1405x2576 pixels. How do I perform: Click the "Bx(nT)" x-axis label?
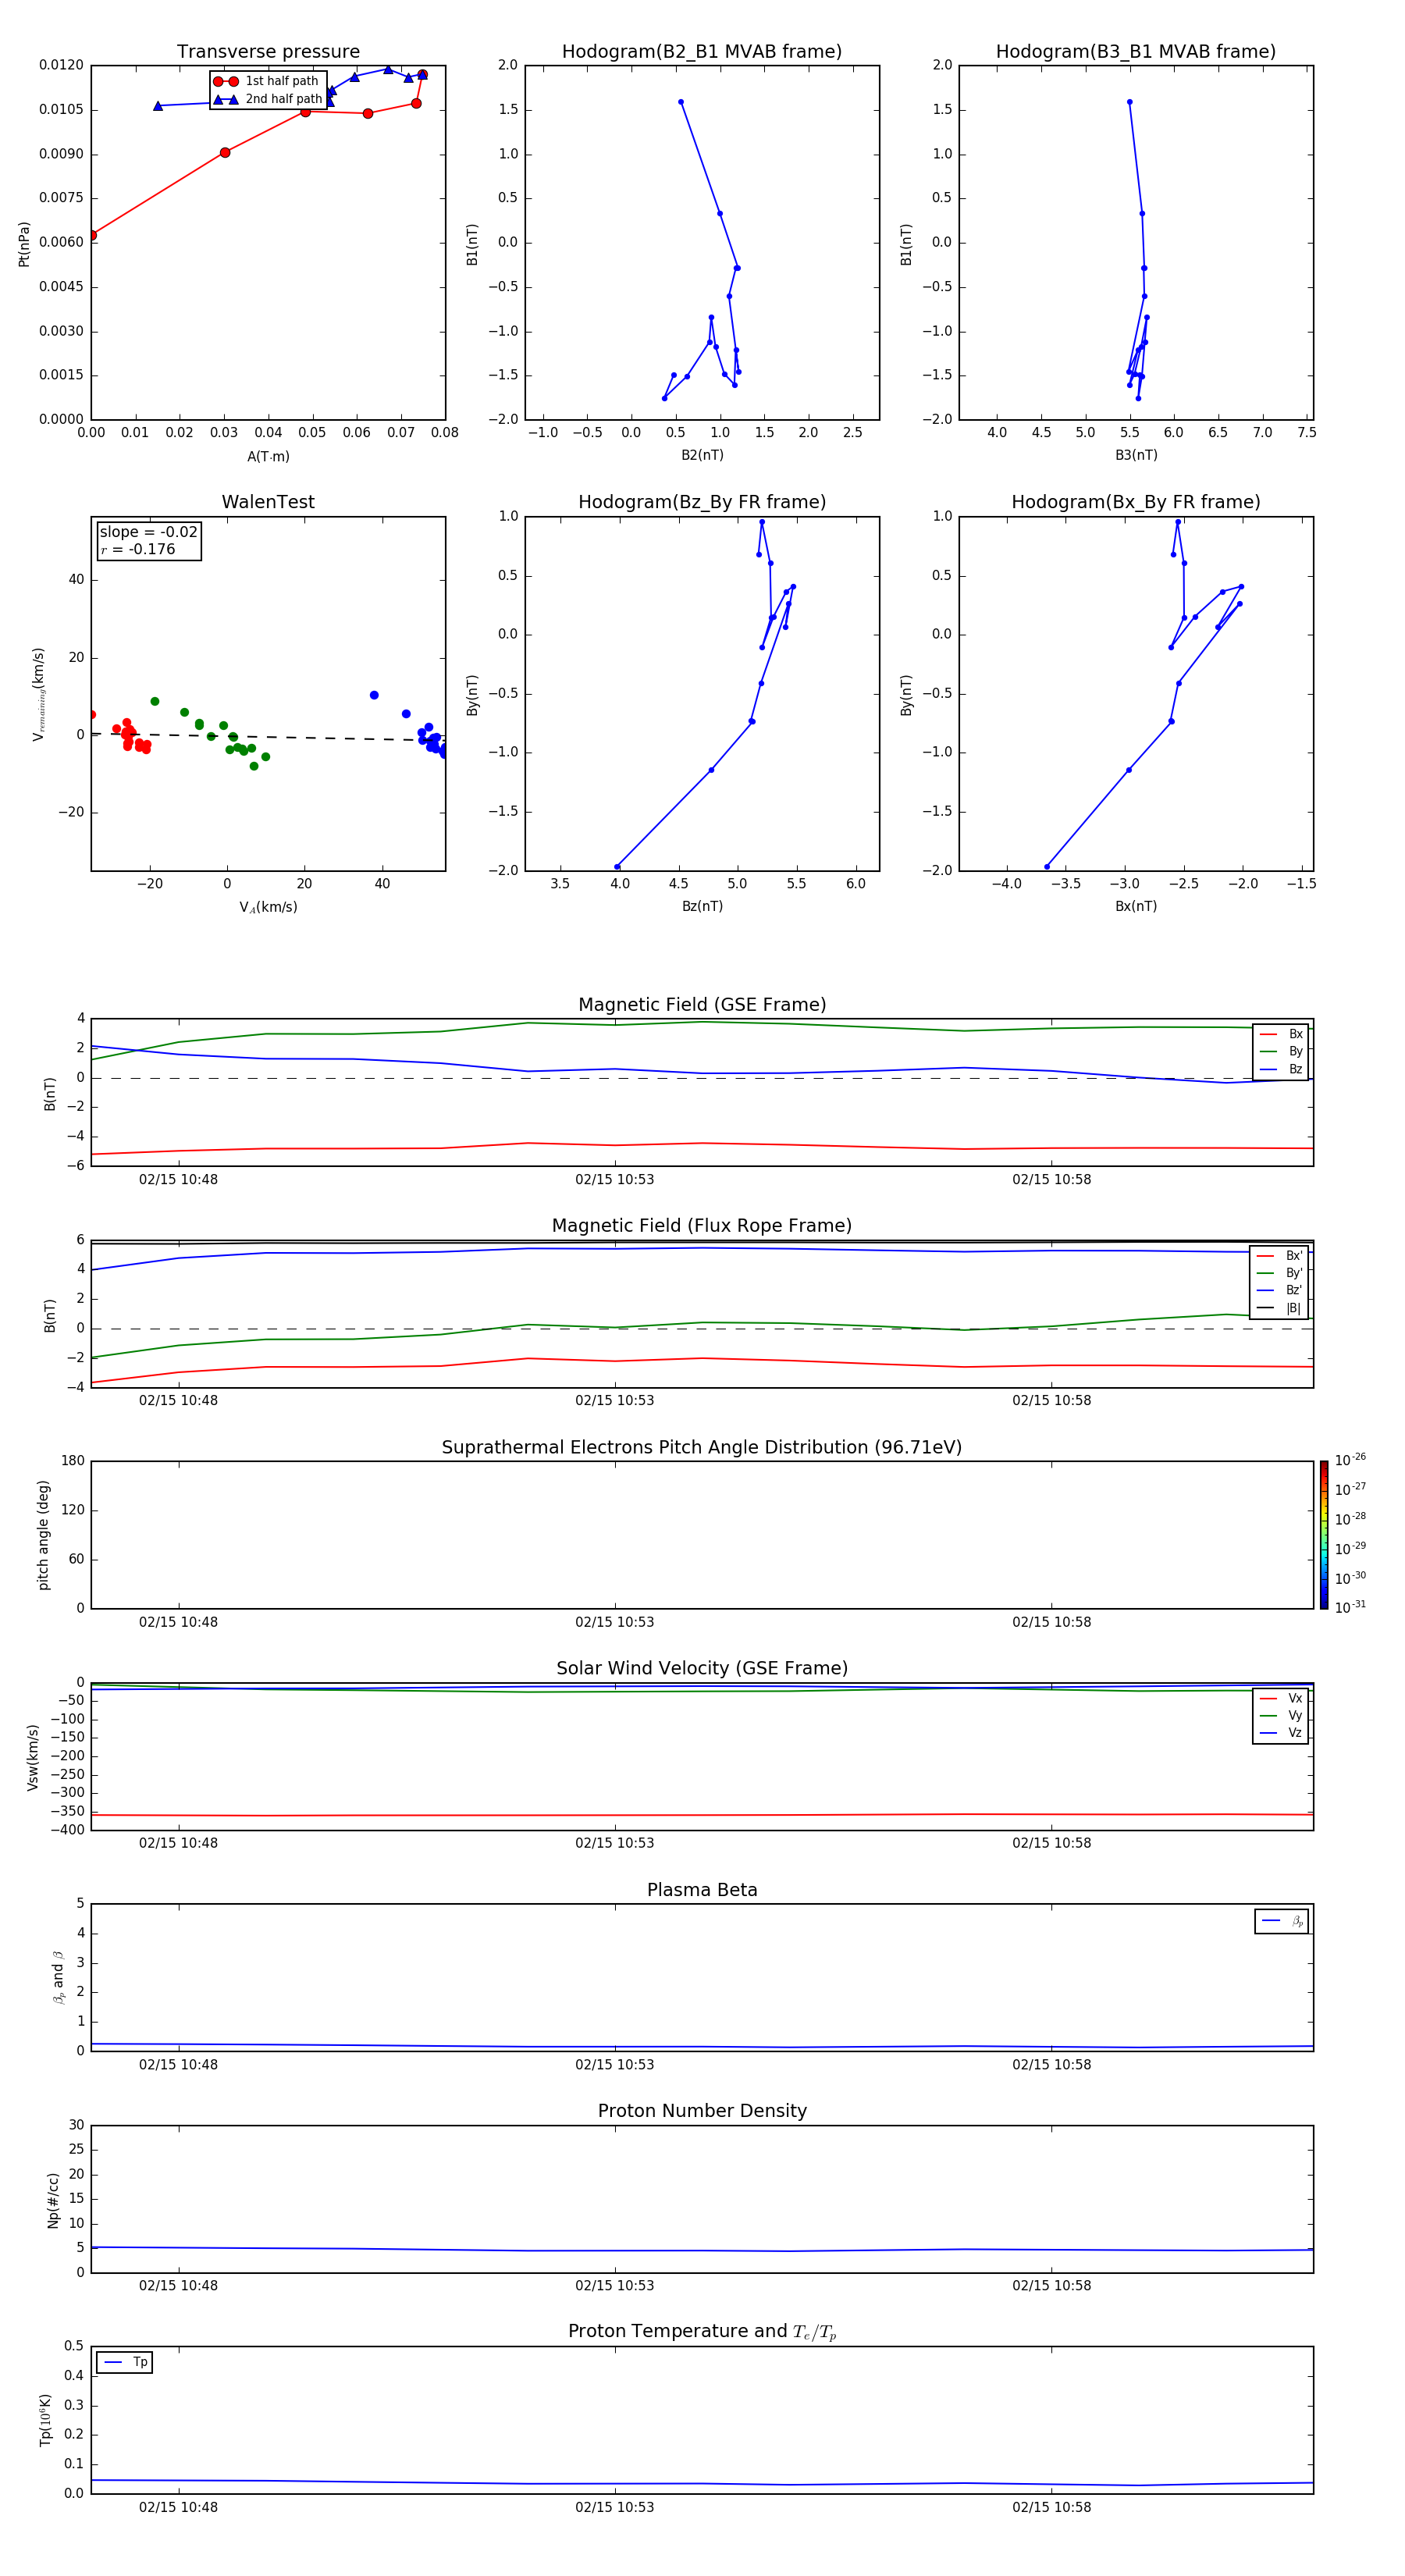pos(1136,906)
